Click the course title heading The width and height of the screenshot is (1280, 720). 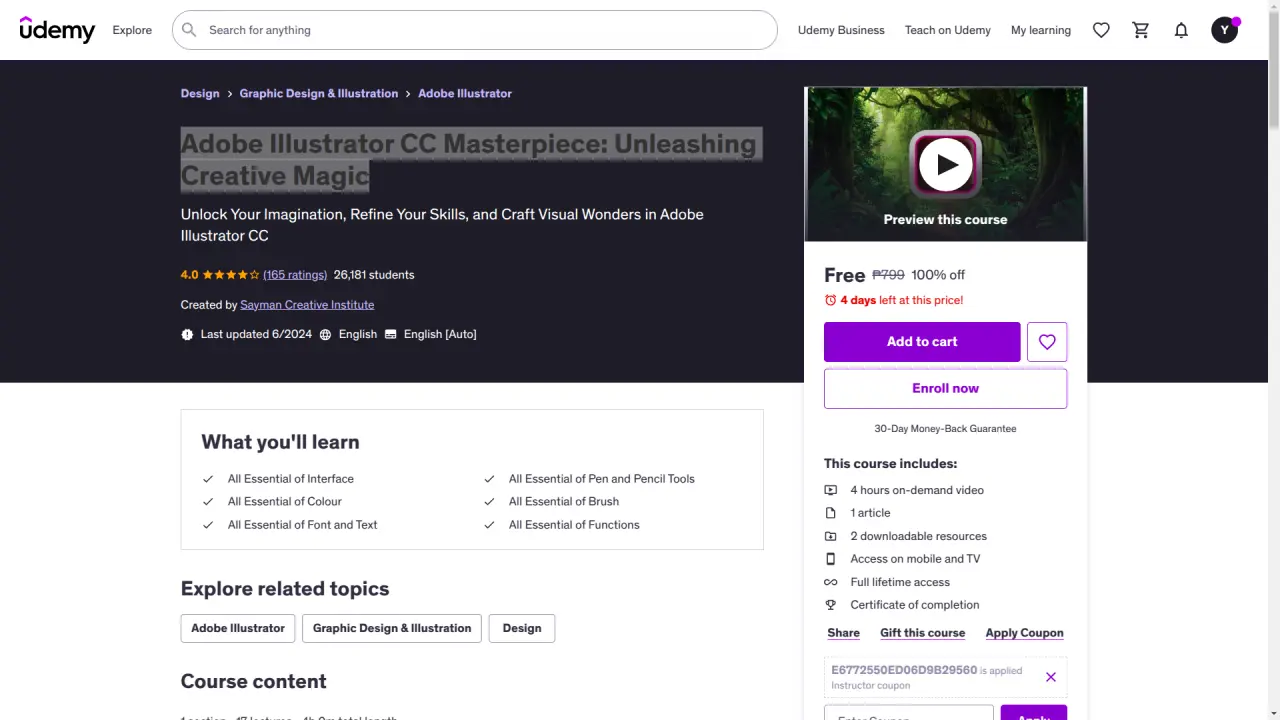(469, 160)
